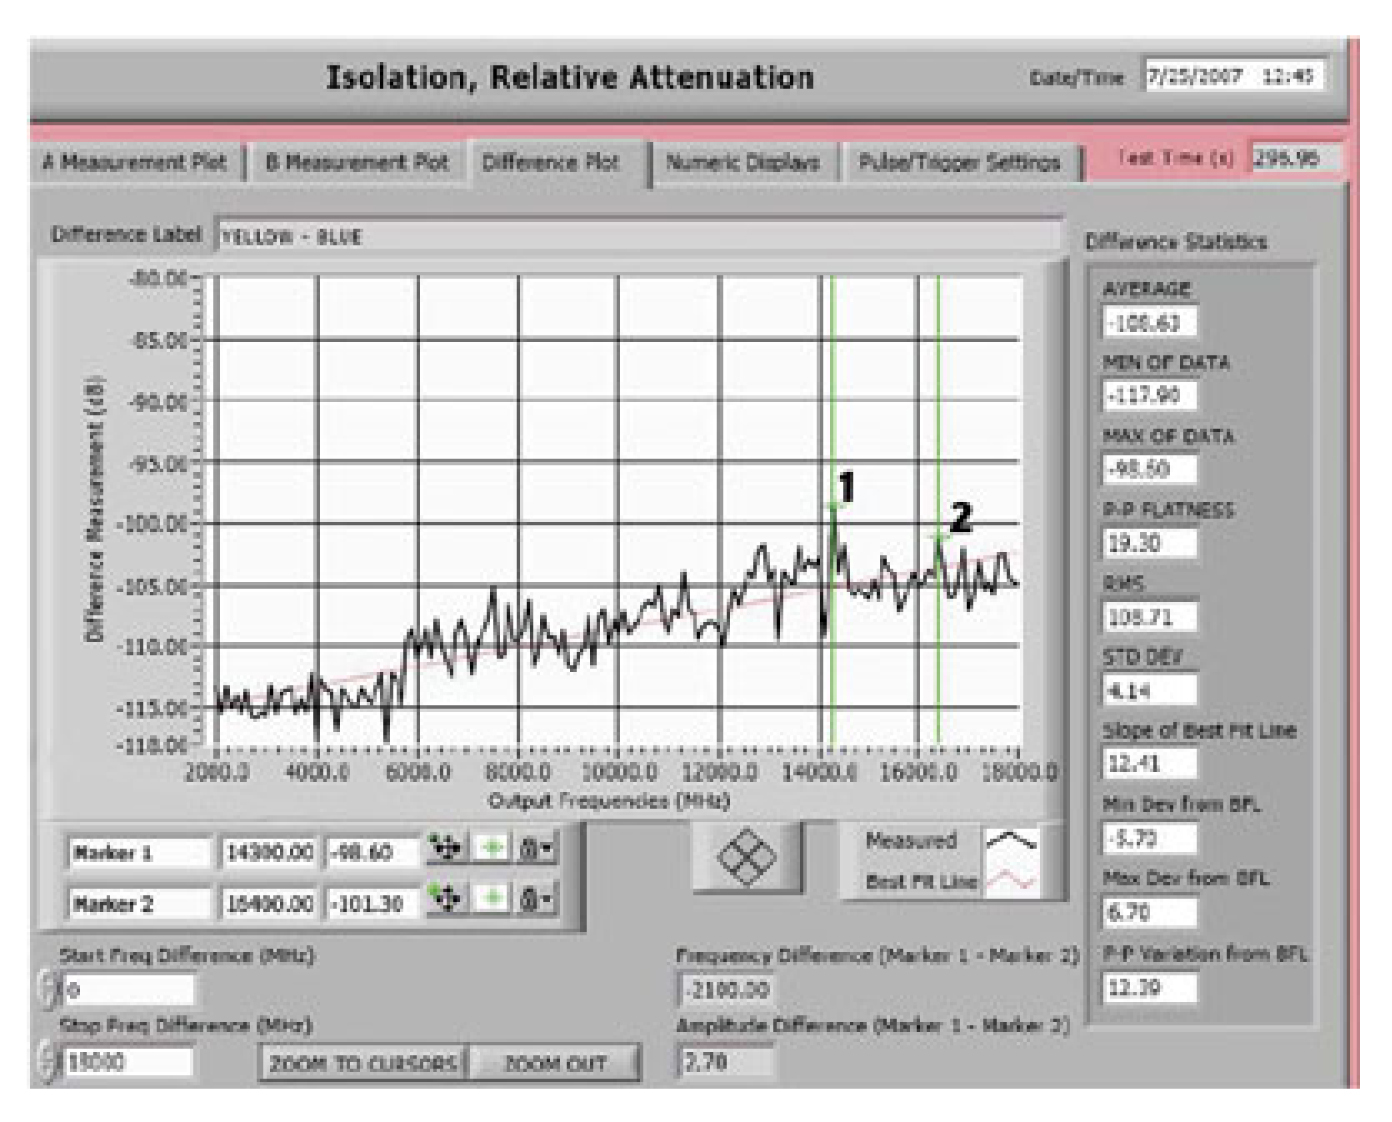Click the Stop Freq Difference stepper control
The height and width of the screenshot is (1122, 1392).
click(x=46, y=1060)
